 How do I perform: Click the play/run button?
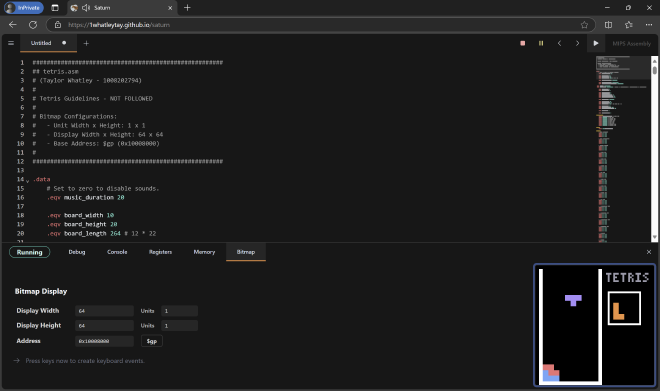click(596, 43)
